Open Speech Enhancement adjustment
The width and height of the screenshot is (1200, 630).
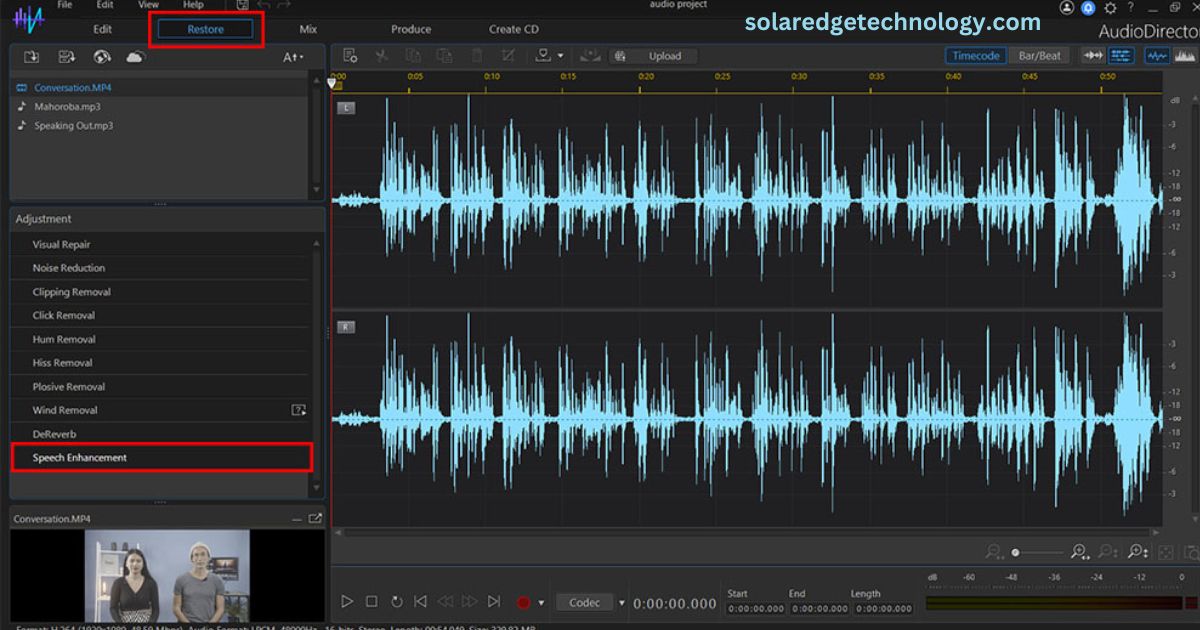tap(162, 458)
